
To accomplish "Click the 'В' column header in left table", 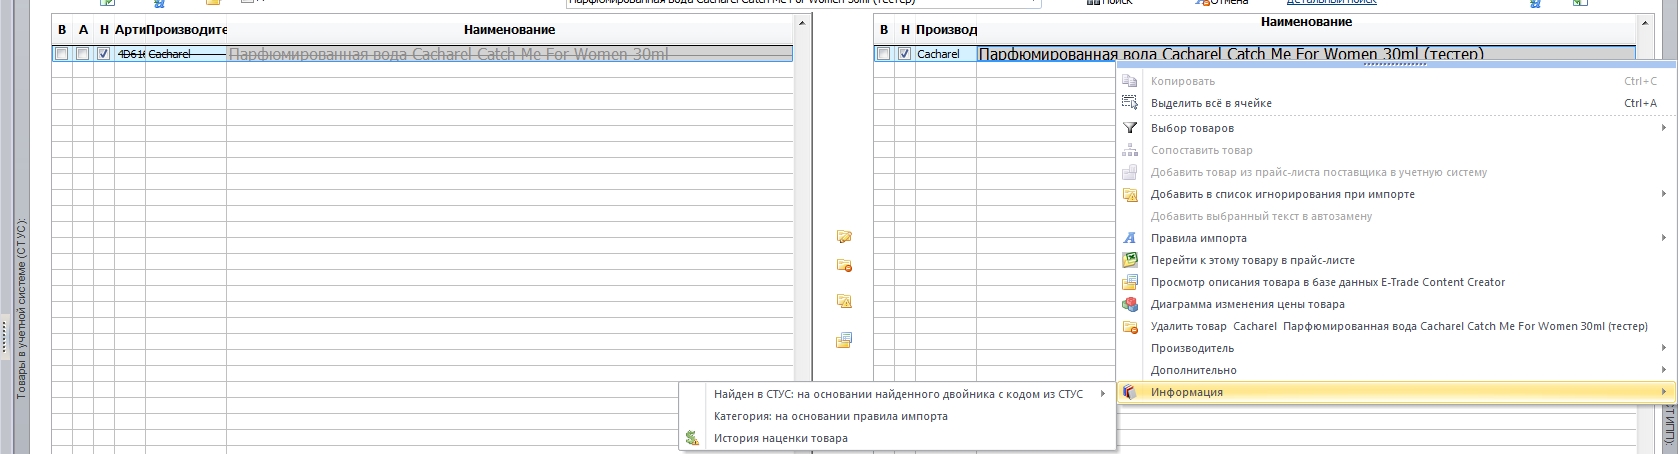I will pos(62,30).
